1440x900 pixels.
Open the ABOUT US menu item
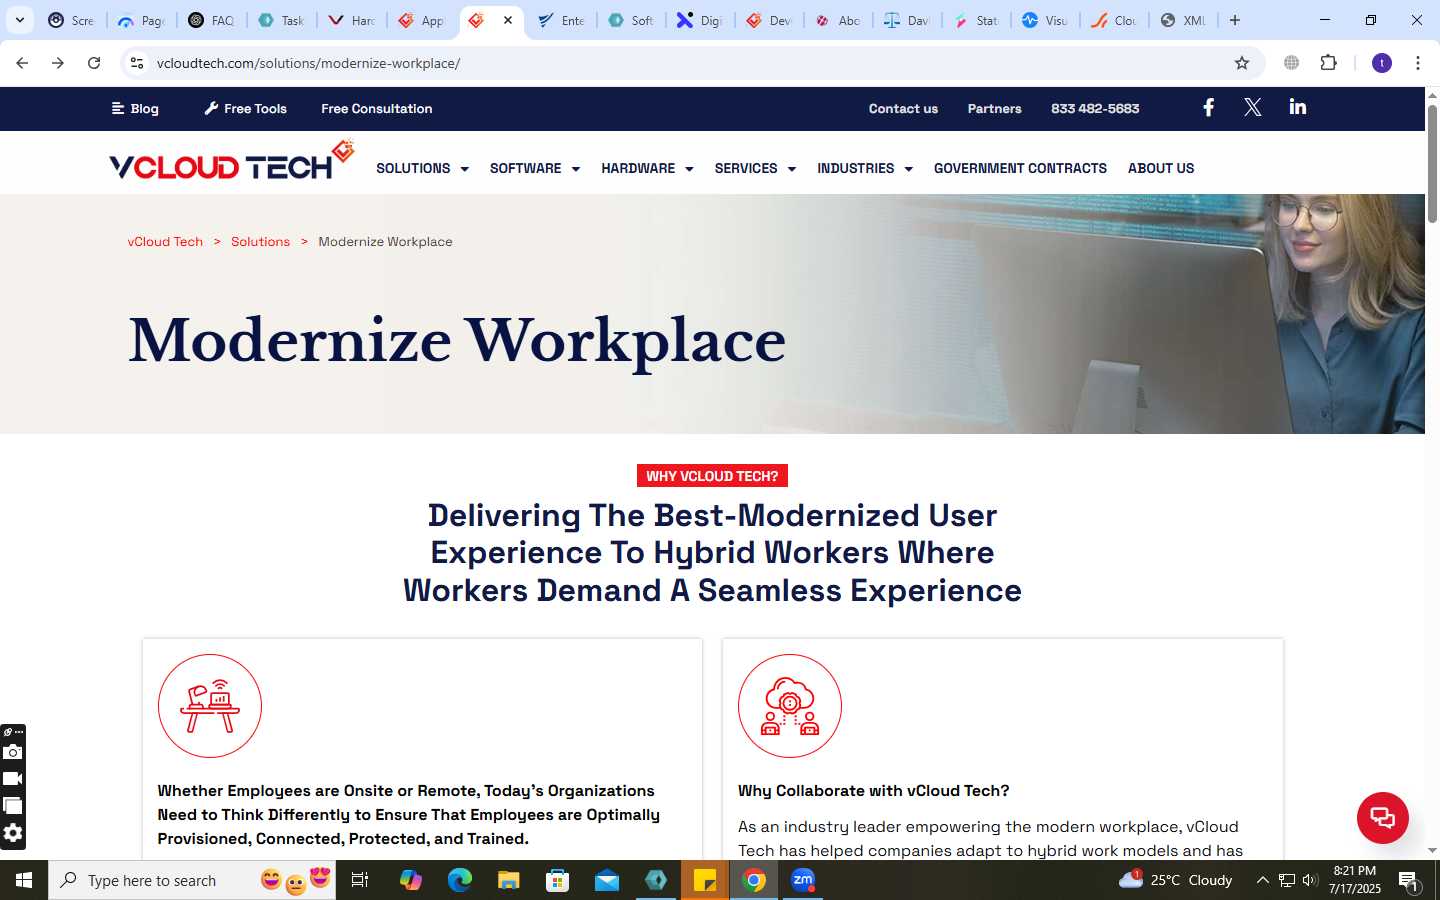(x=1161, y=168)
